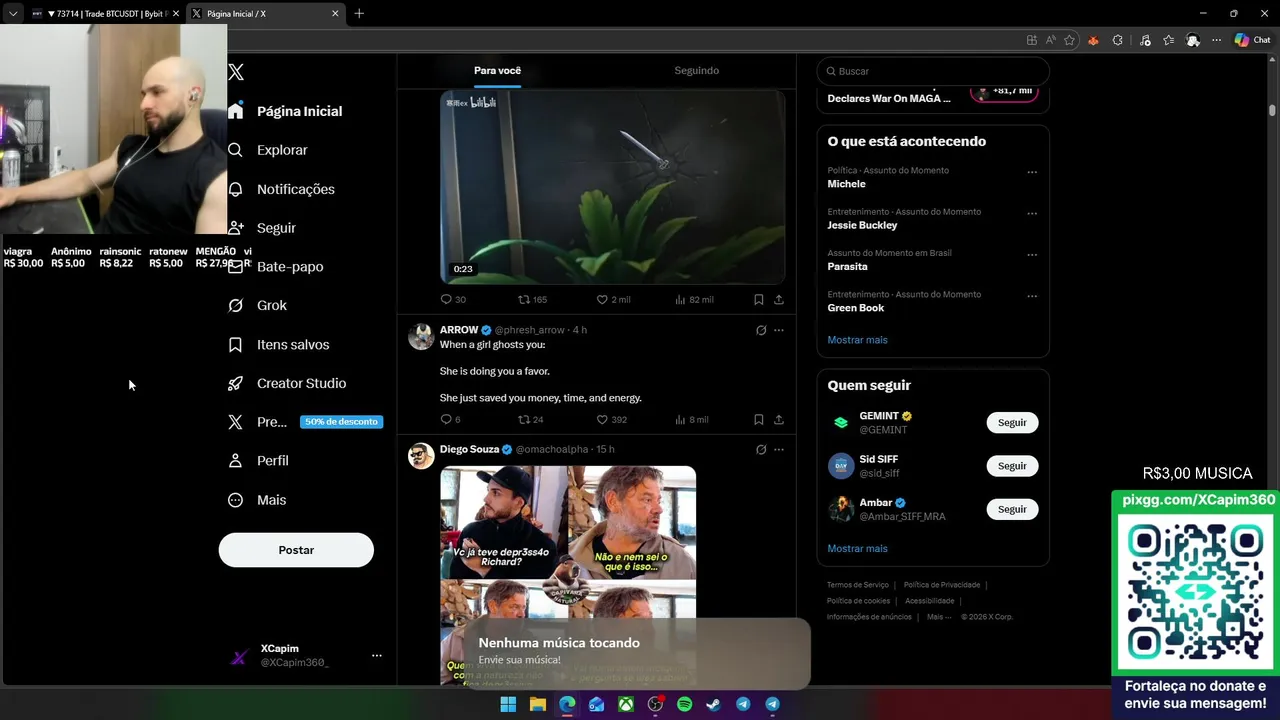Click Mostrar mais under trending topics
This screenshot has width=1280, height=720.
[857, 340]
